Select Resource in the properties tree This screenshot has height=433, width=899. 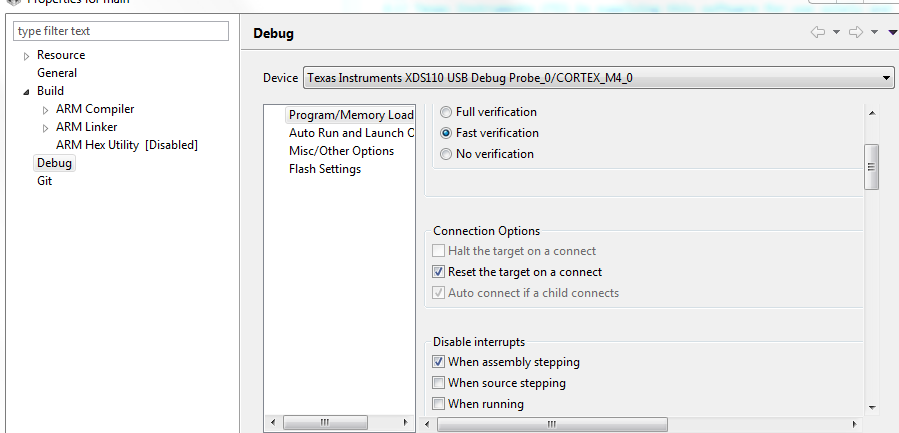tap(61, 55)
